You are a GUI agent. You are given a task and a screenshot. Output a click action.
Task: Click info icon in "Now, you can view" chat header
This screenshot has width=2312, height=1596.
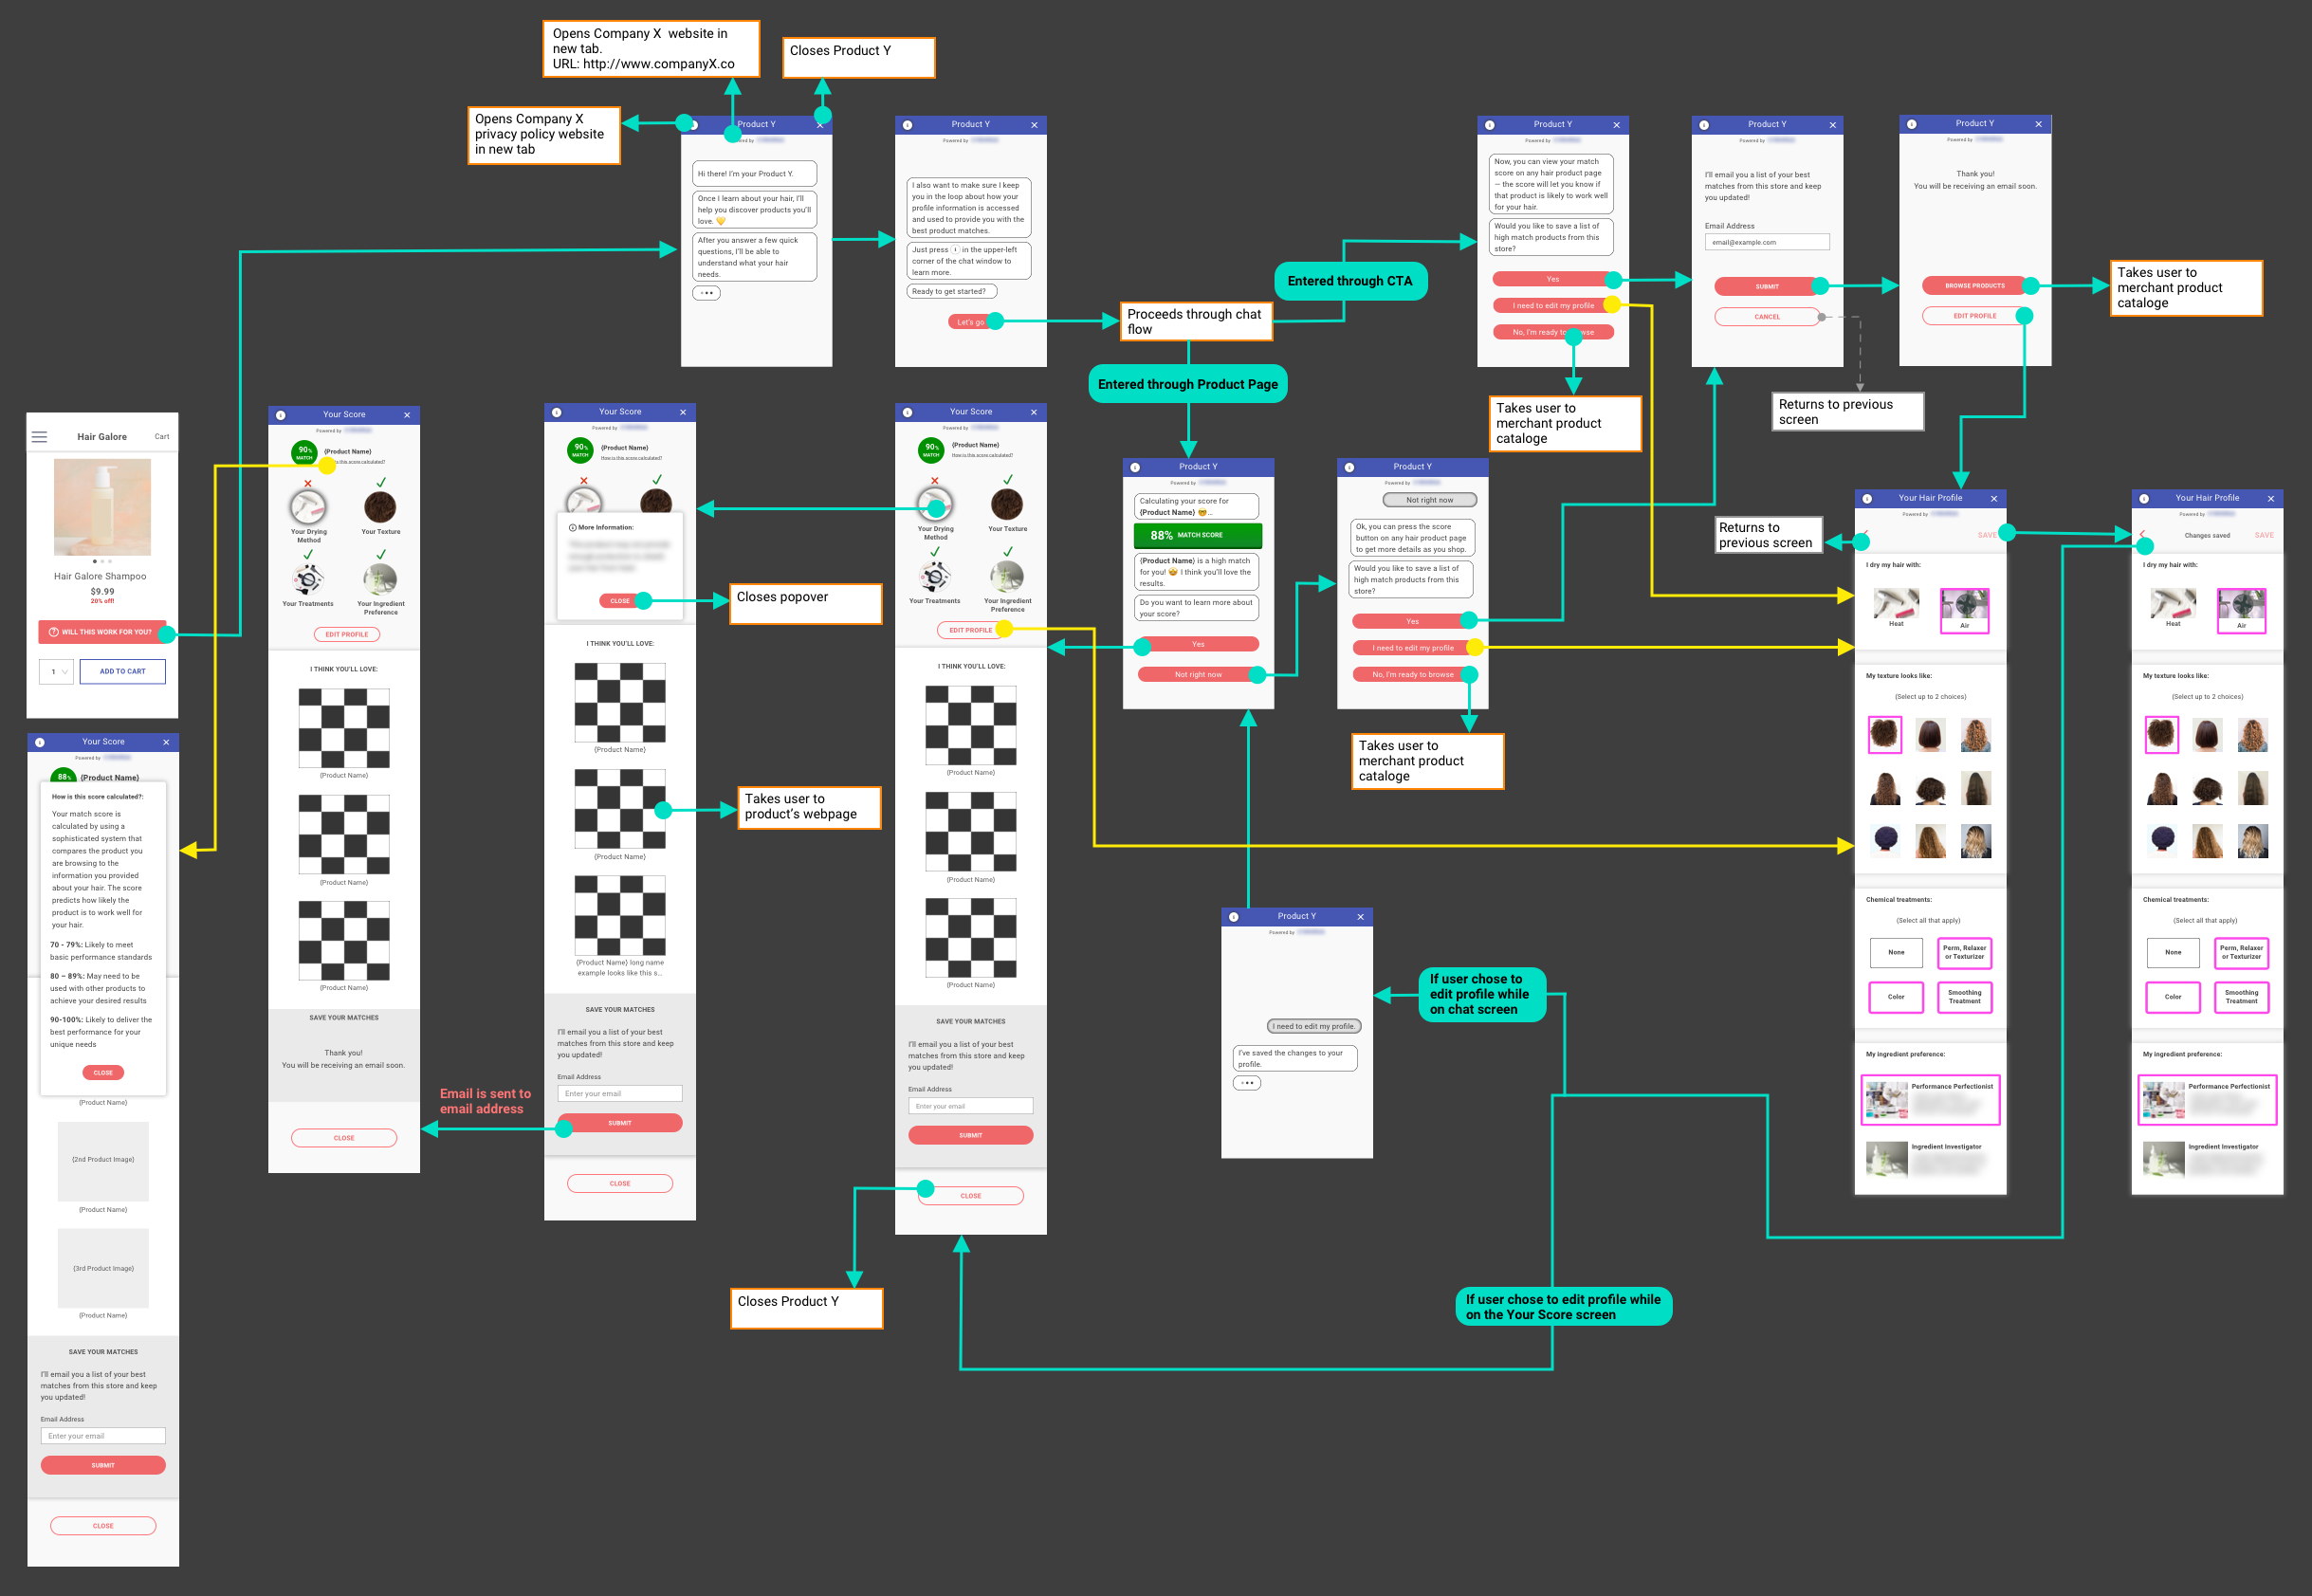click(x=1490, y=125)
